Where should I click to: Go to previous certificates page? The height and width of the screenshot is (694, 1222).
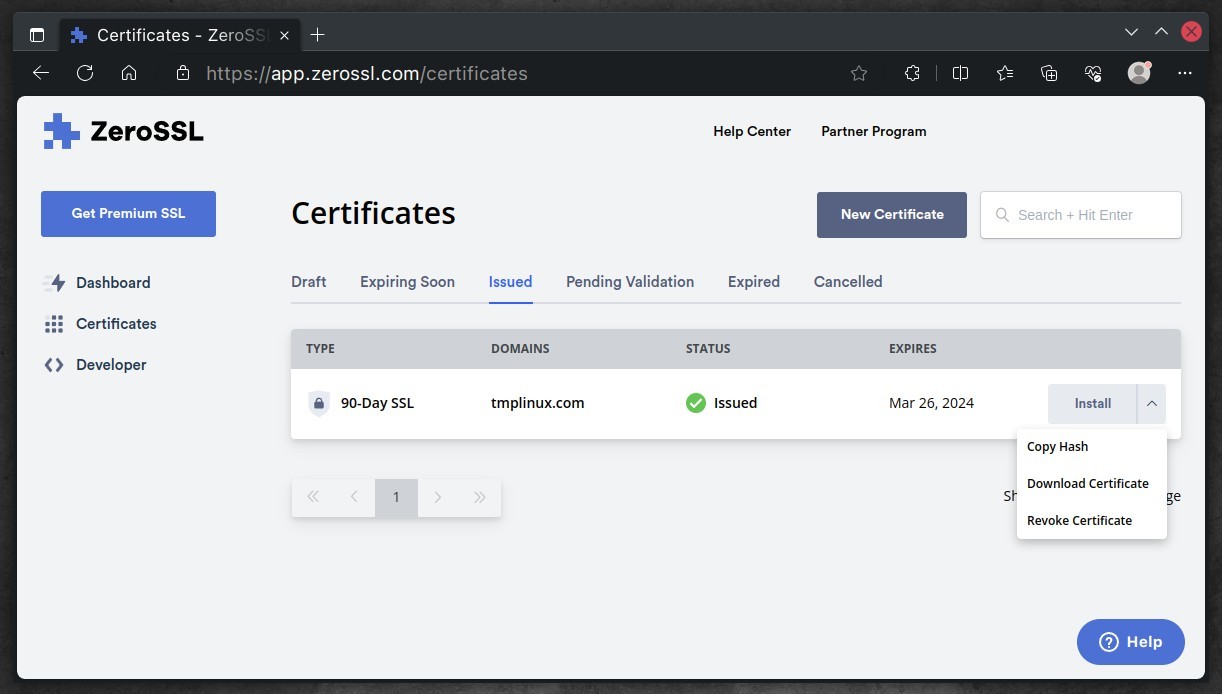pyautogui.click(x=354, y=497)
